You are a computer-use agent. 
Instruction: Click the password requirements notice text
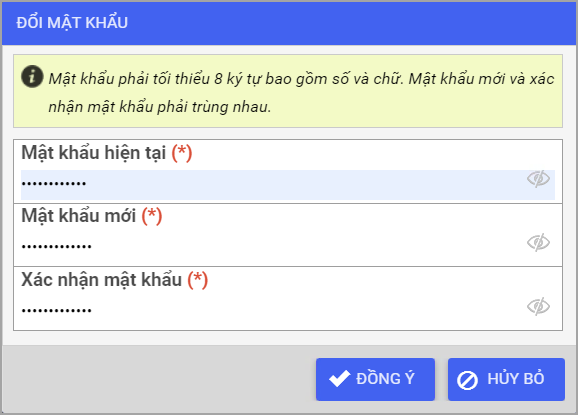click(301, 93)
